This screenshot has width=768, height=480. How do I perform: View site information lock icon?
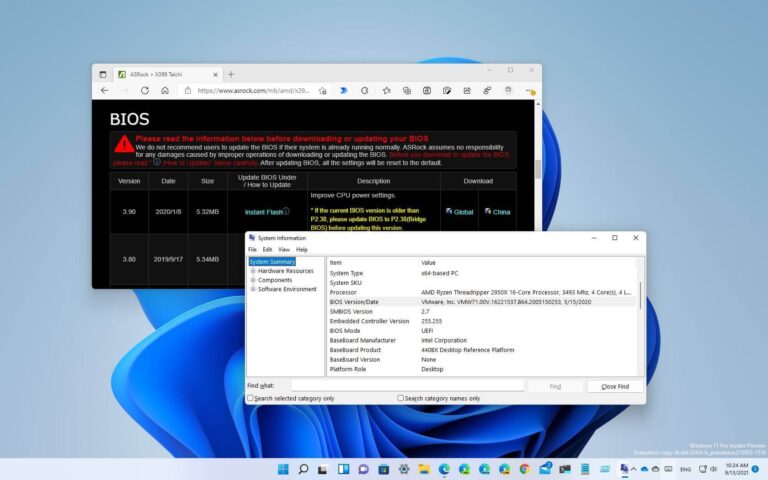point(188,91)
